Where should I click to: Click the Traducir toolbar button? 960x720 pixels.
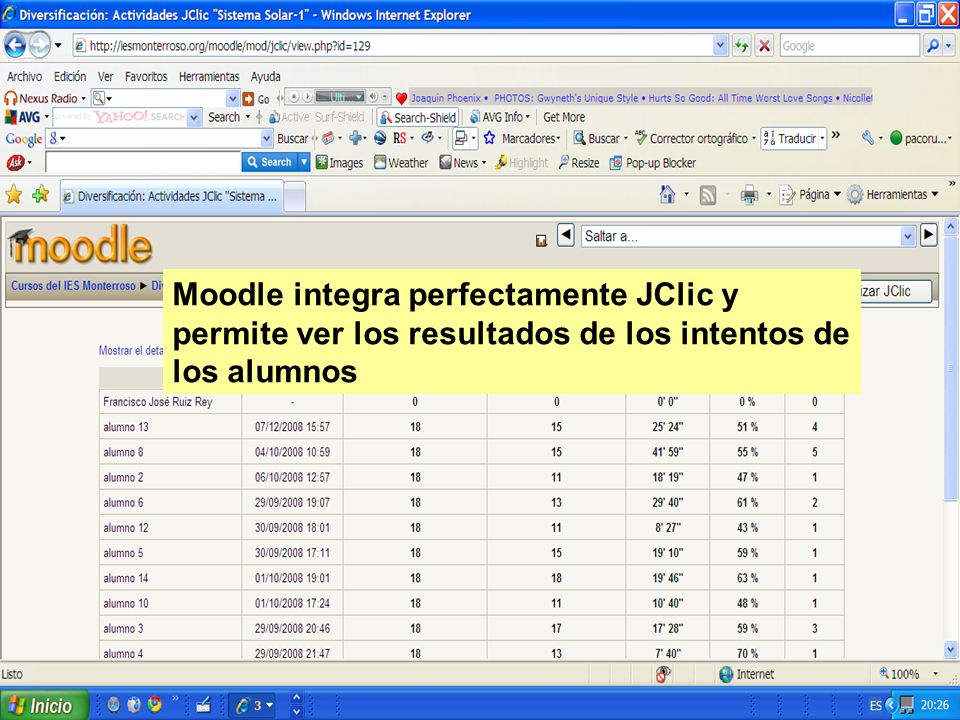coord(793,138)
